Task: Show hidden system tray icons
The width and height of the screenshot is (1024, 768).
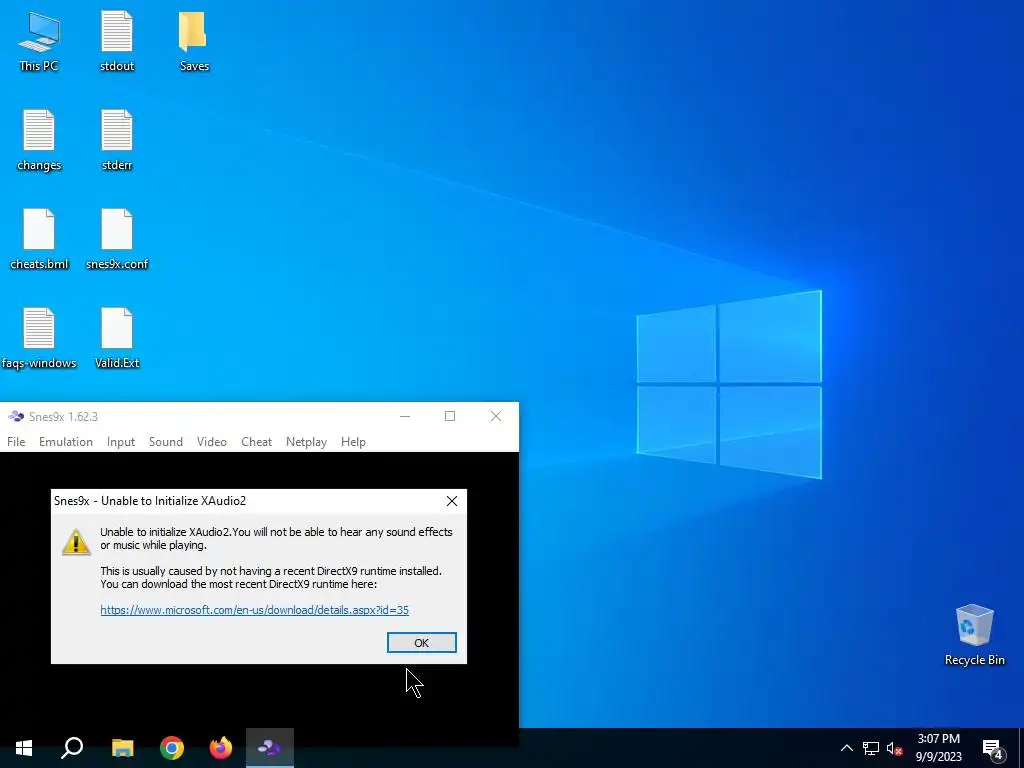Action: [x=846, y=748]
